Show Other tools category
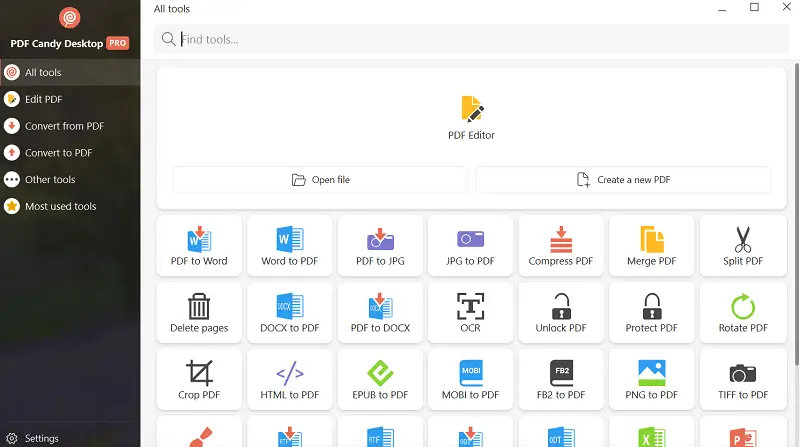Screen dimensions: 800x447 pyautogui.click(x=70, y=180)
